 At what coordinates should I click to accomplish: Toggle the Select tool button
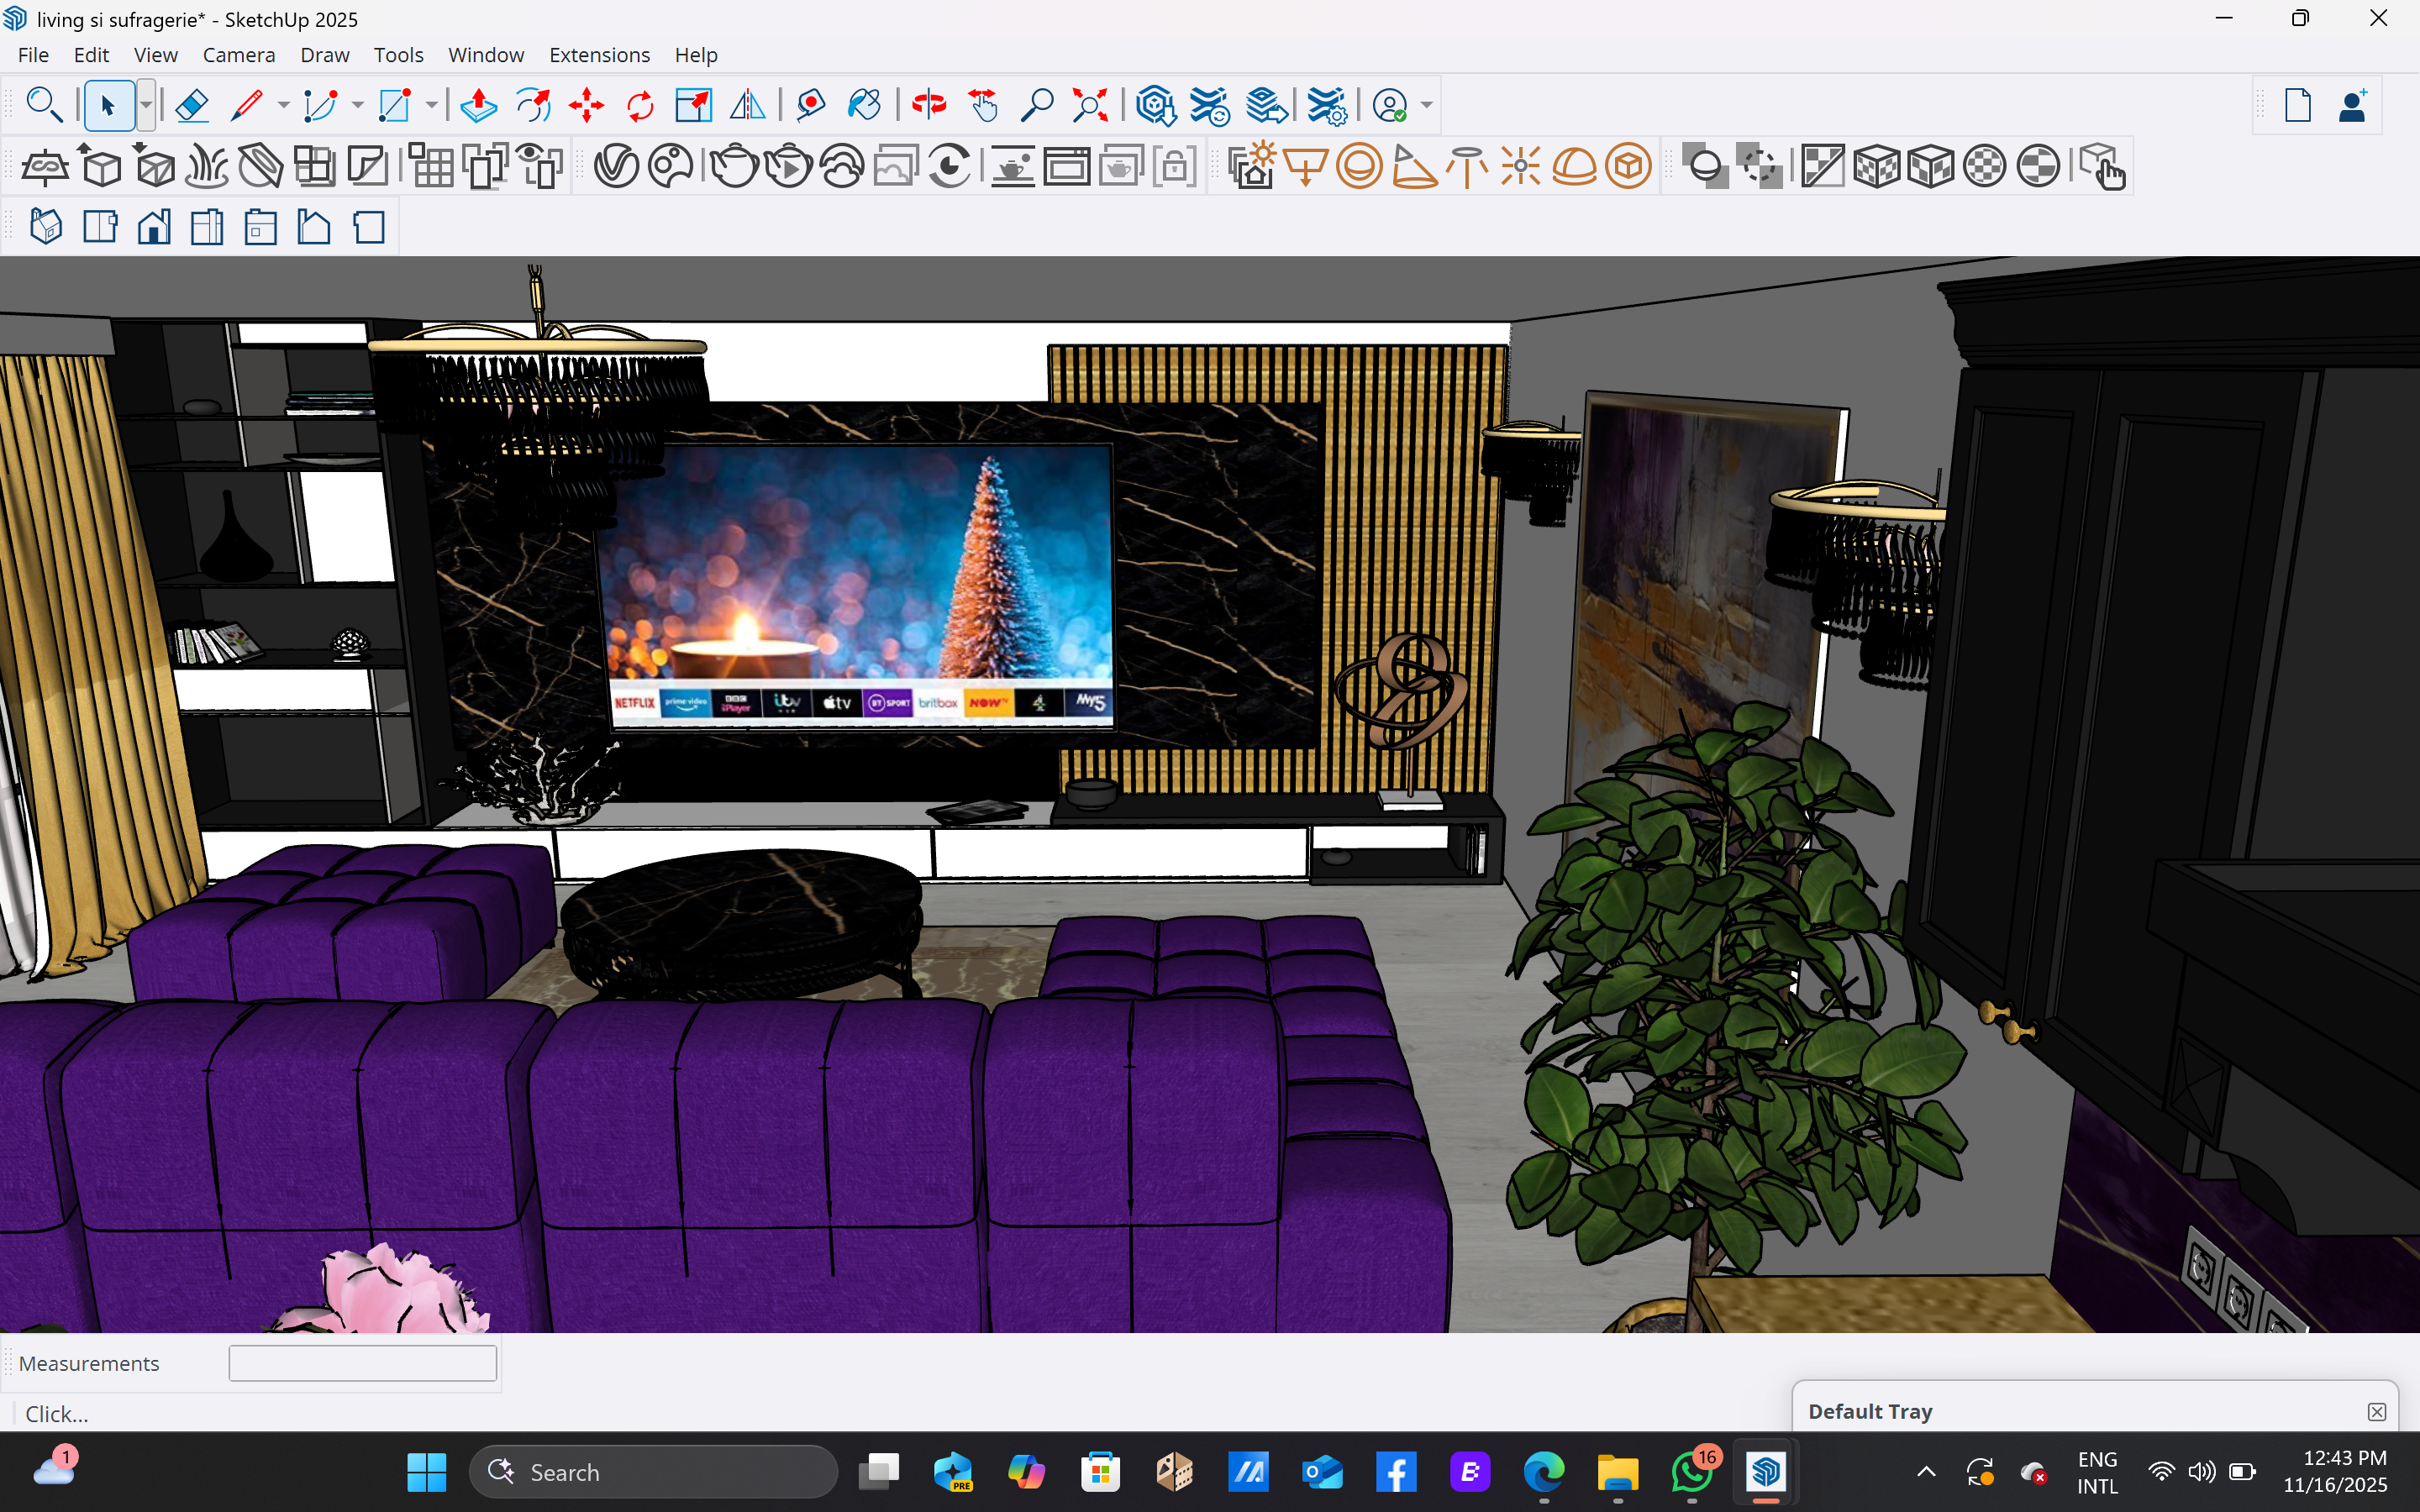point(108,105)
